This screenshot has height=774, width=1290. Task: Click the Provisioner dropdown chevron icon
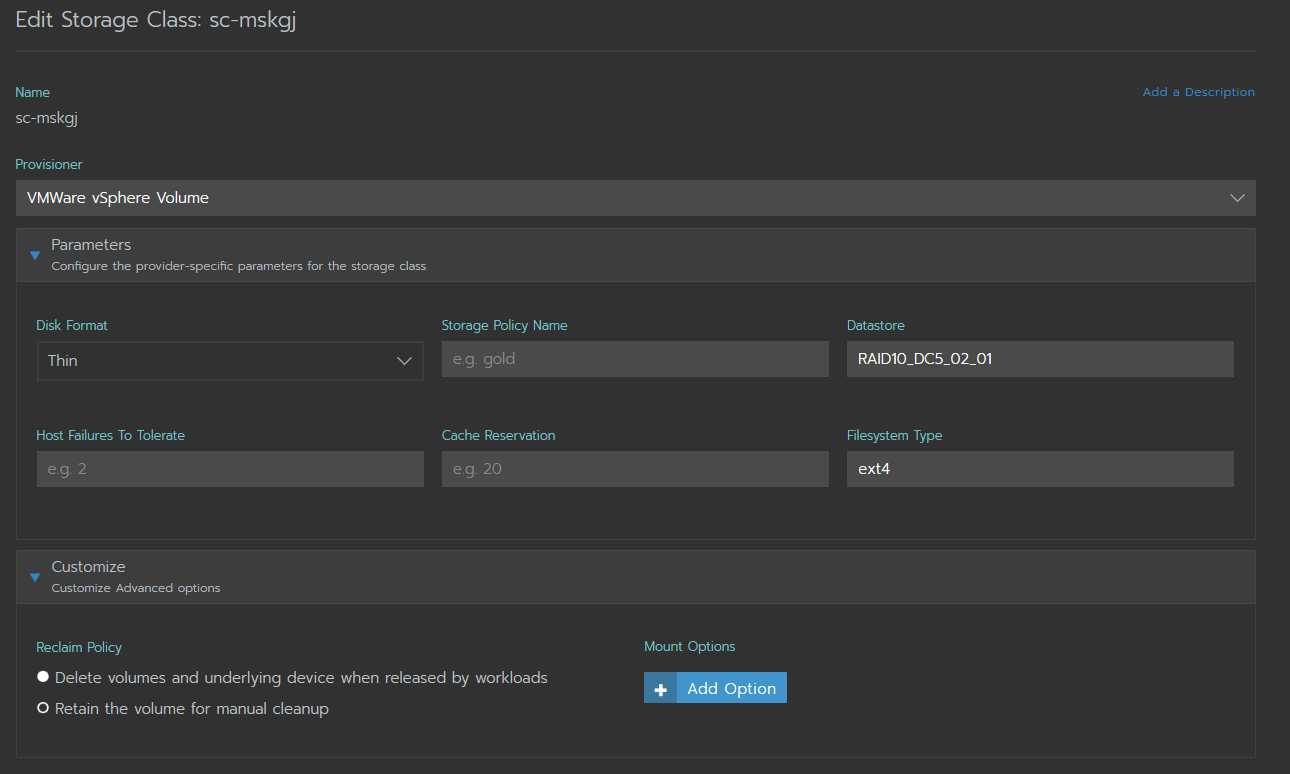[1237, 197]
